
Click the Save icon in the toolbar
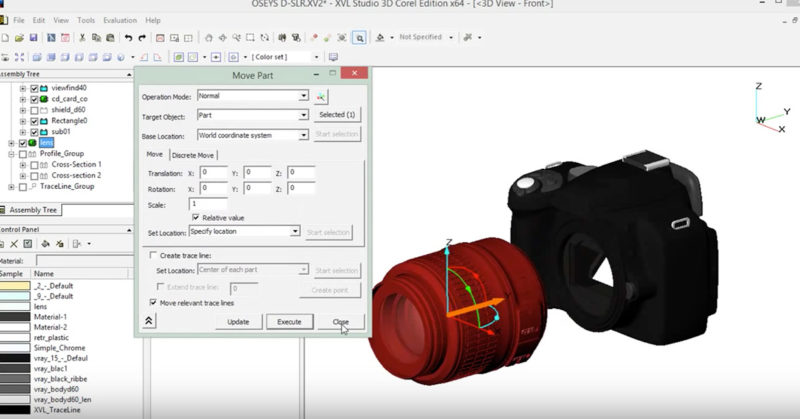(34, 38)
